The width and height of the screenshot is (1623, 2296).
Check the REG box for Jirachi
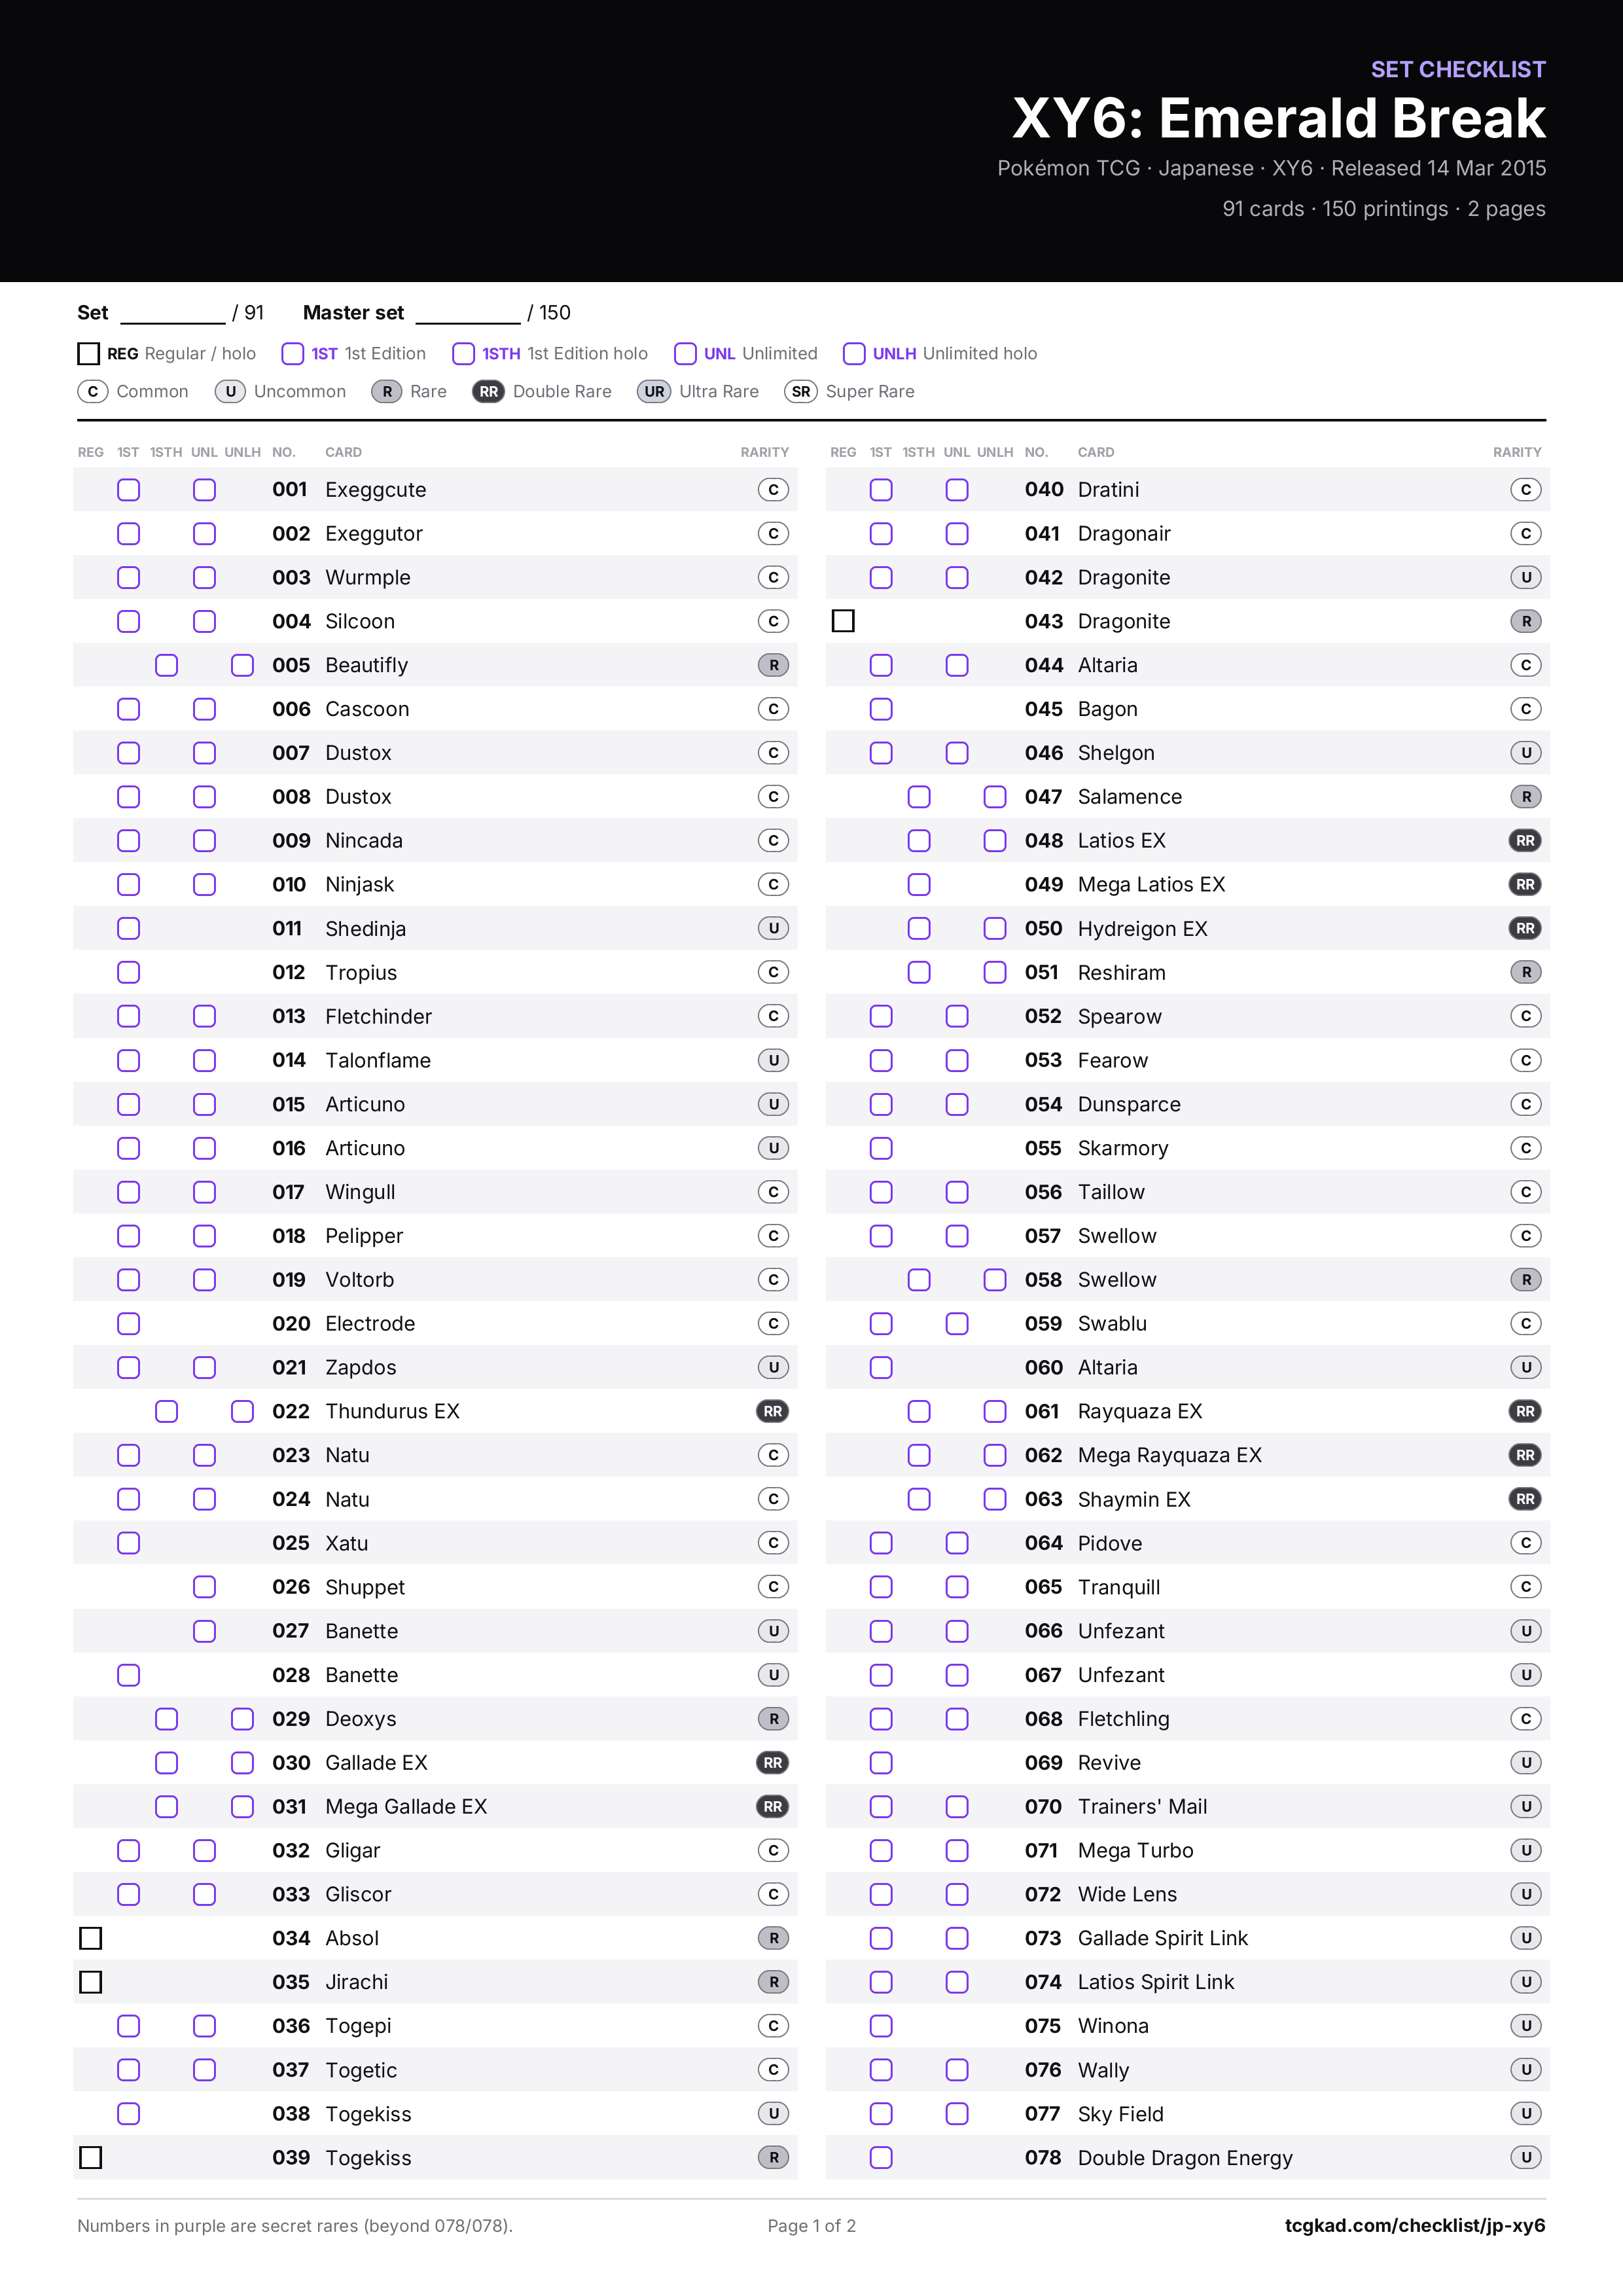coord(91,1982)
